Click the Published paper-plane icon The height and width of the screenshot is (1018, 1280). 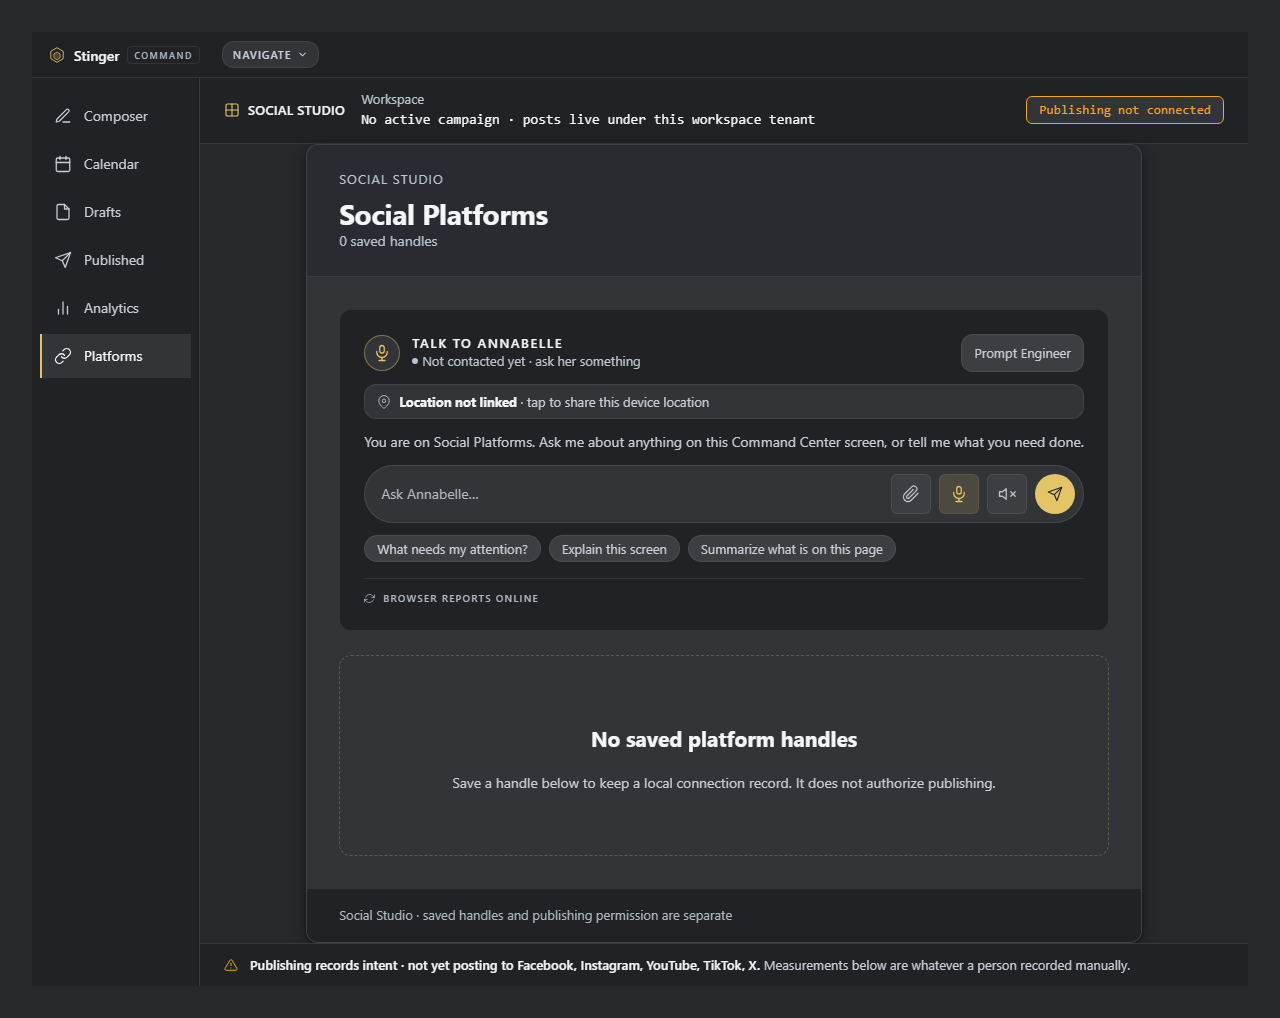[63, 260]
